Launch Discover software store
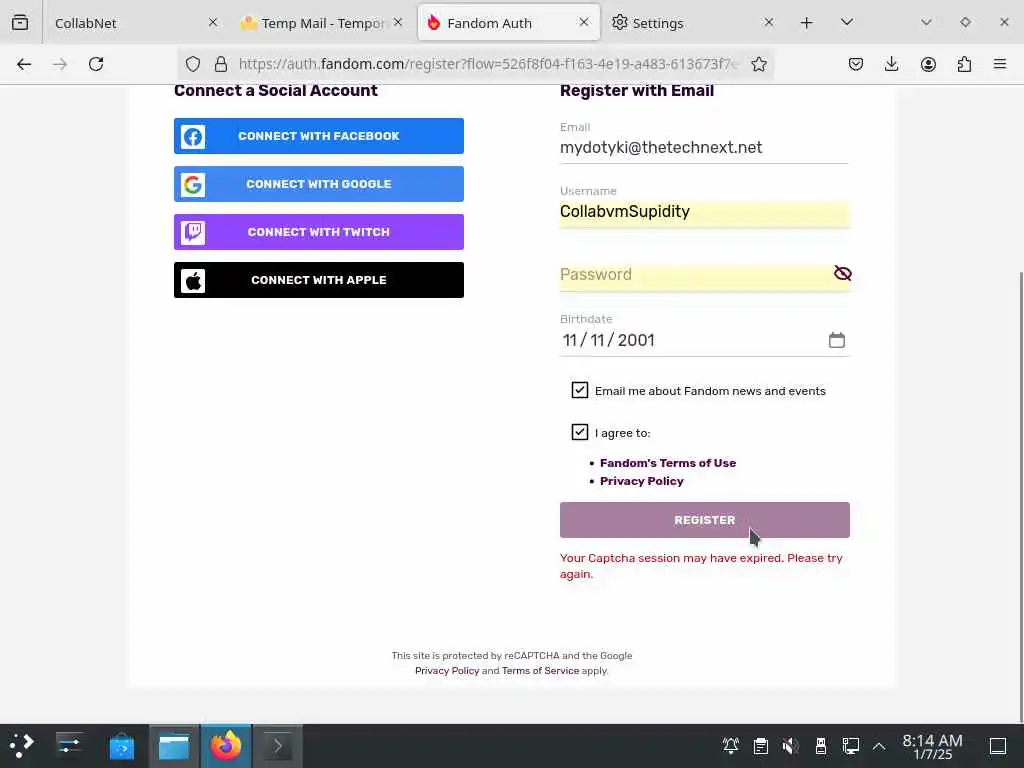Screen dimensions: 1024x768 [121, 746]
